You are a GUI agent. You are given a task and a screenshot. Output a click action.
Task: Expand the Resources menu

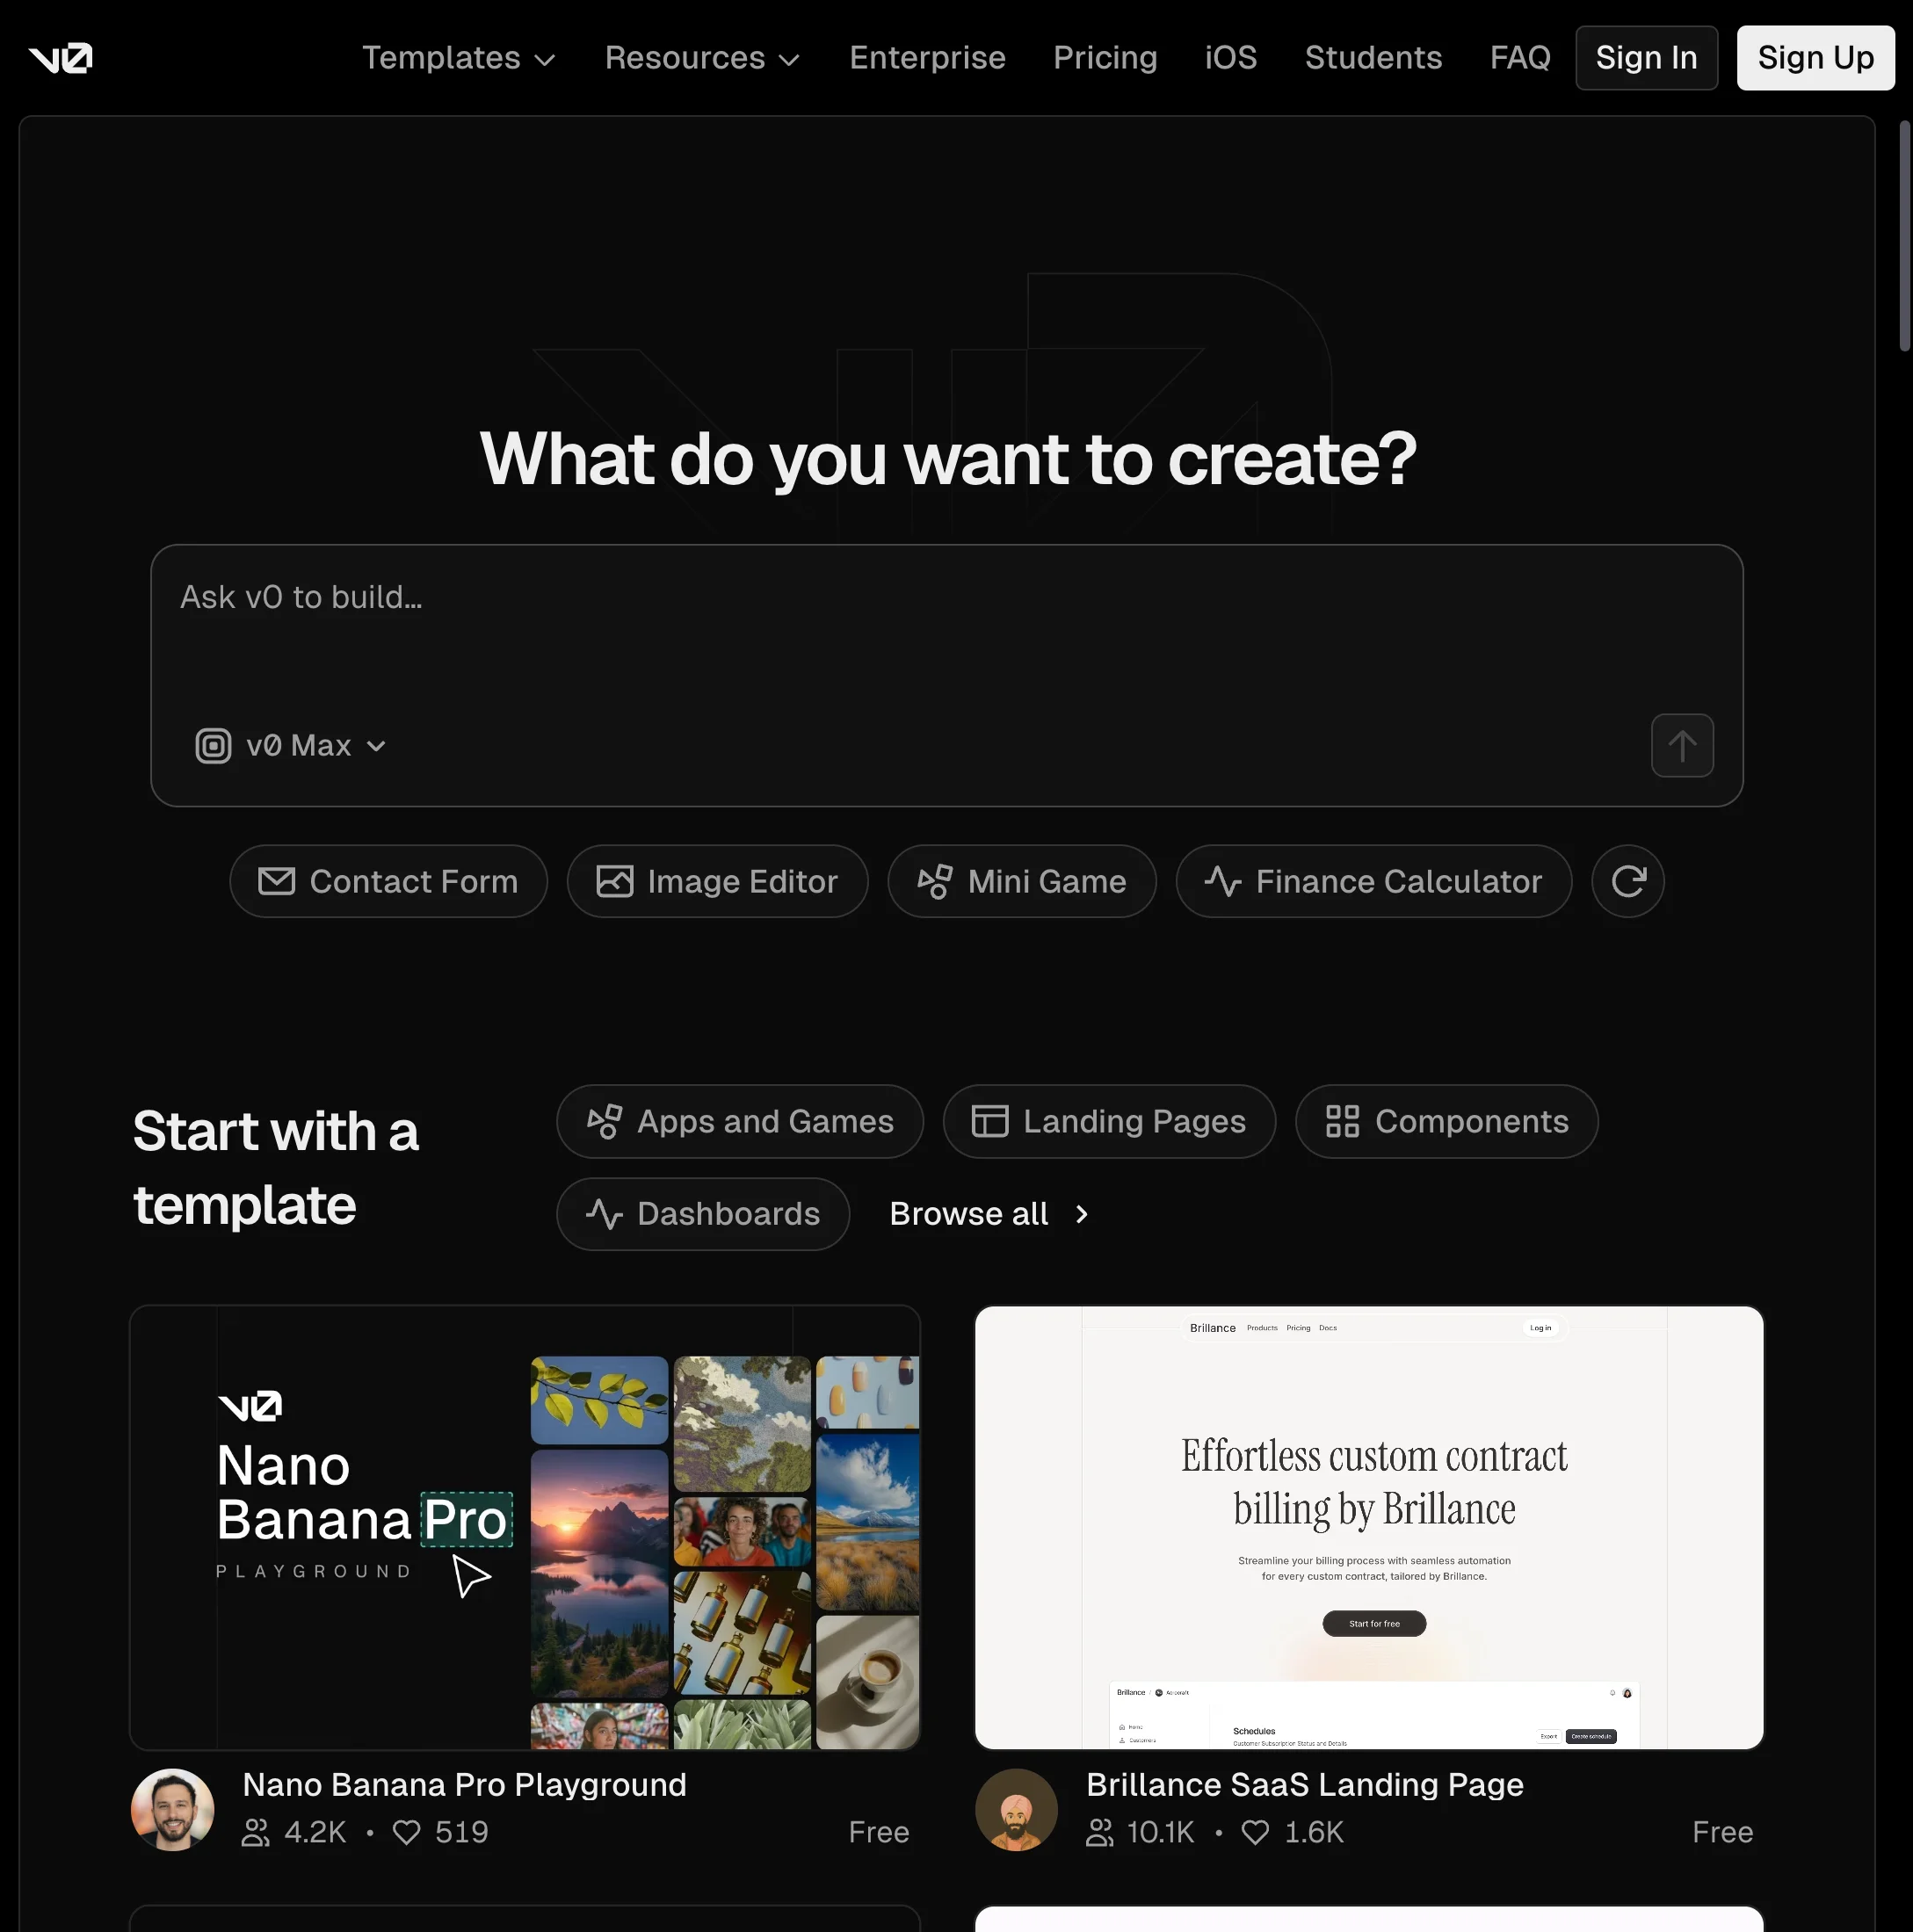[x=702, y=57]
